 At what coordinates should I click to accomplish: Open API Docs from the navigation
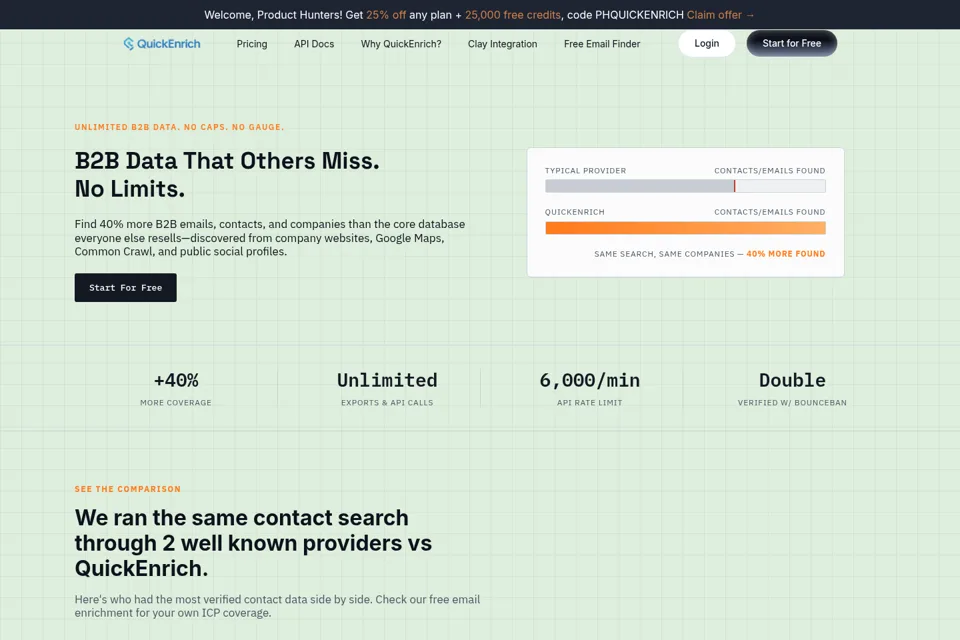pyautogui.click(x=314, y=44)
